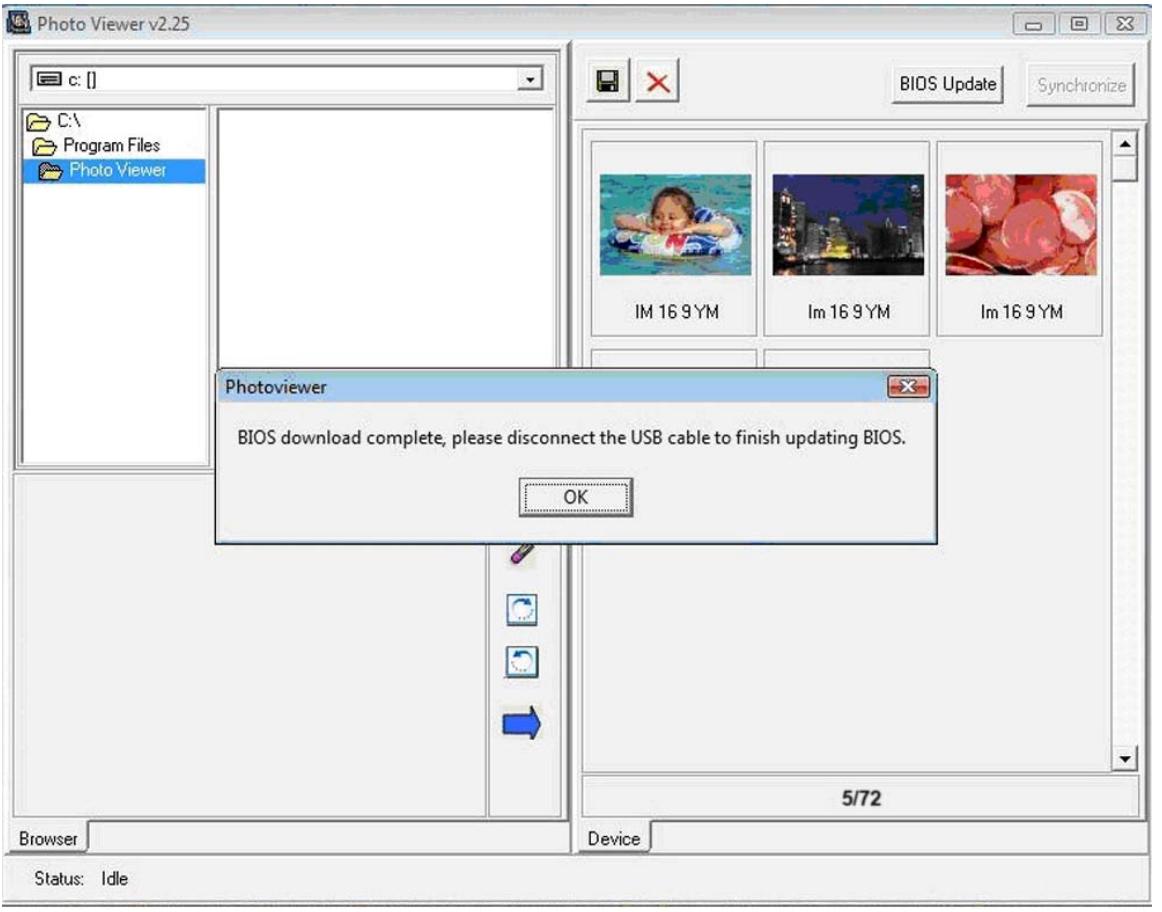Select the night city skyline thumbnail
1162x912 pixels.
tap(848, 226)
